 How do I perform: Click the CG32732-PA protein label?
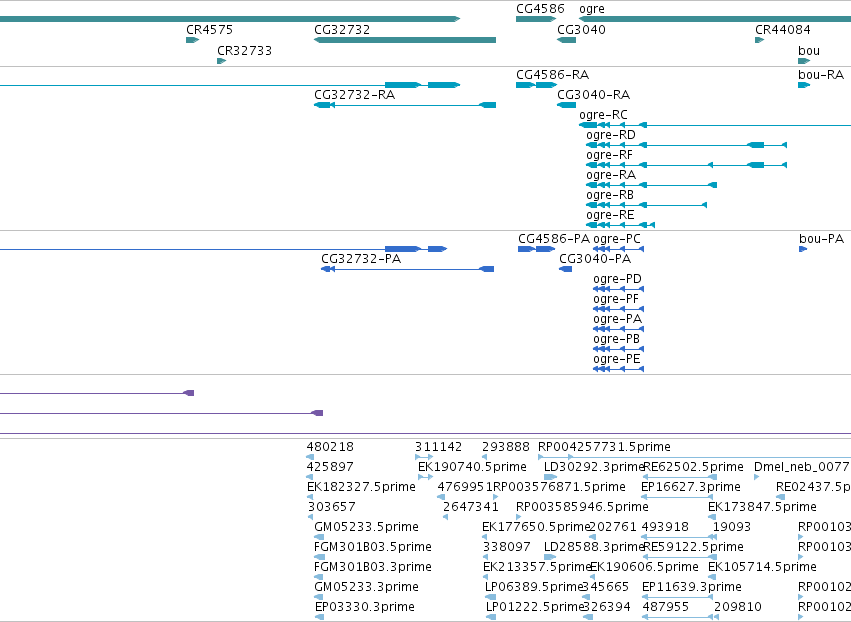[x=361, y=259]
